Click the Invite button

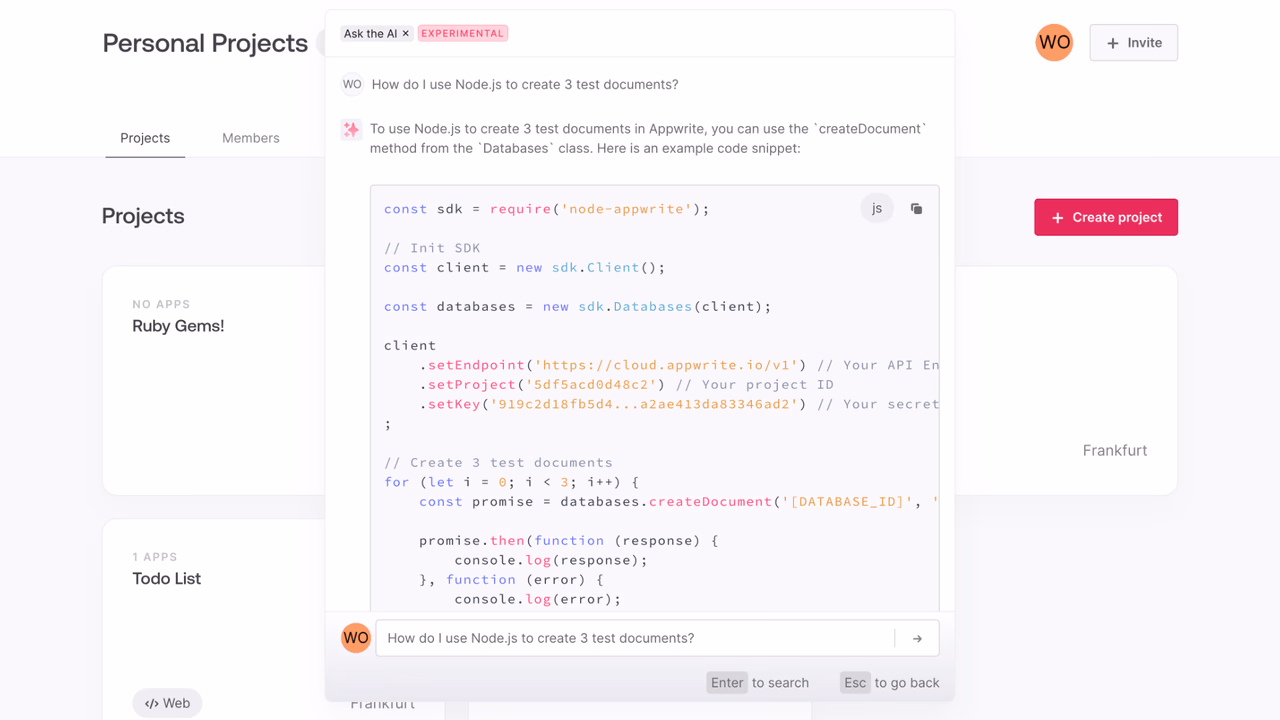pos(1134,43)
